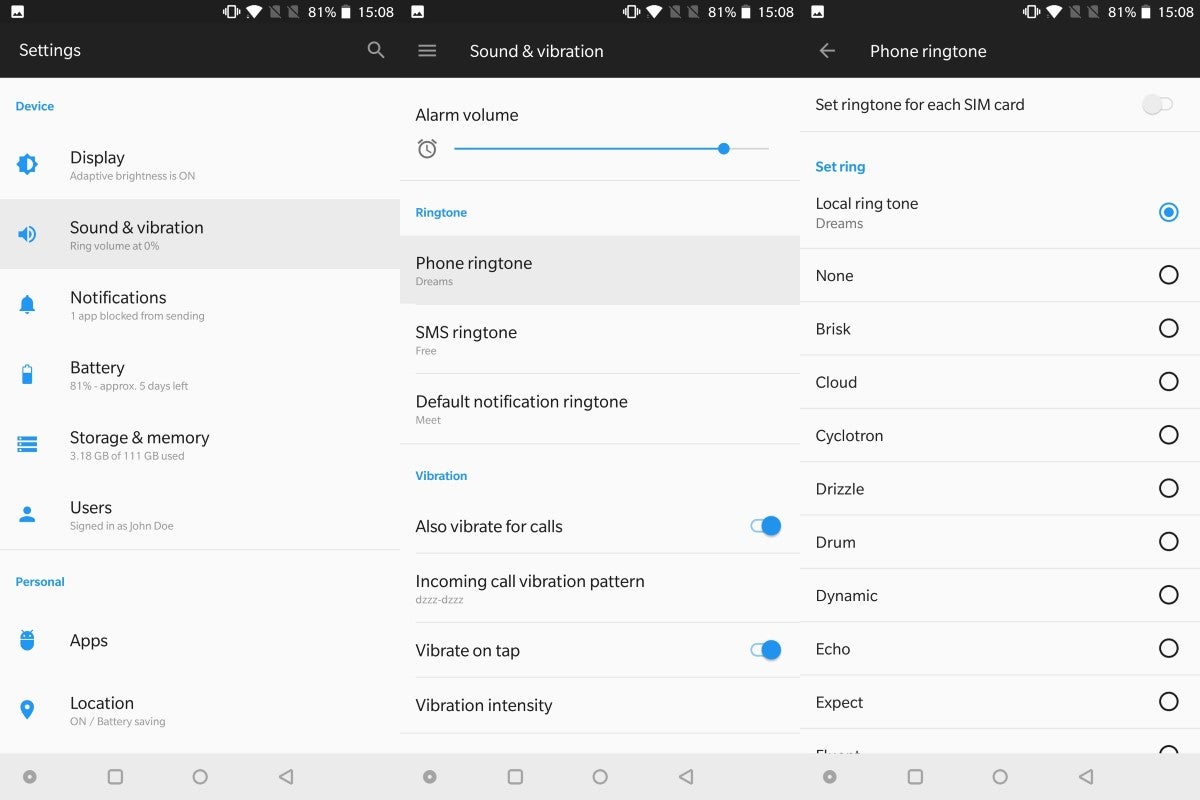Open Location settings entry
Screen dimensions: 1200x800
[x=200, y=710]
